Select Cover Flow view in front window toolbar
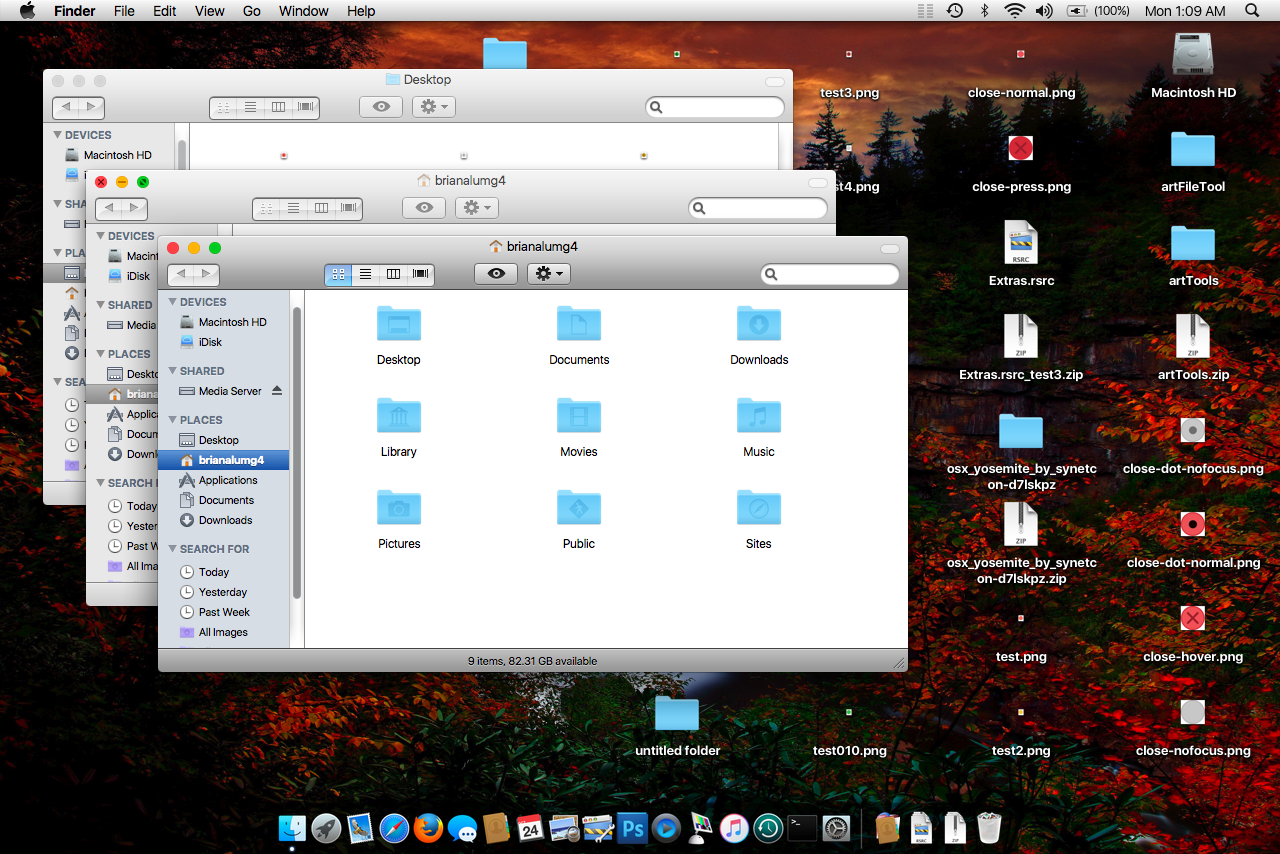The height and width of the screenshot is (854, 1280). [x=421, y=274]
